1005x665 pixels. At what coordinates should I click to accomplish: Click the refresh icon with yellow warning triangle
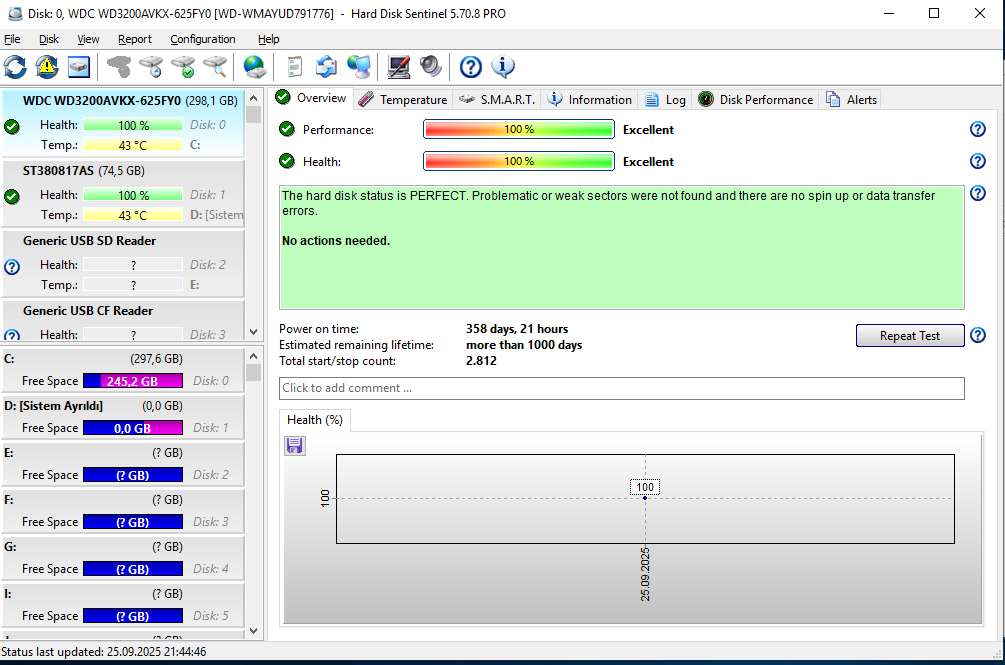pos(47,67)
